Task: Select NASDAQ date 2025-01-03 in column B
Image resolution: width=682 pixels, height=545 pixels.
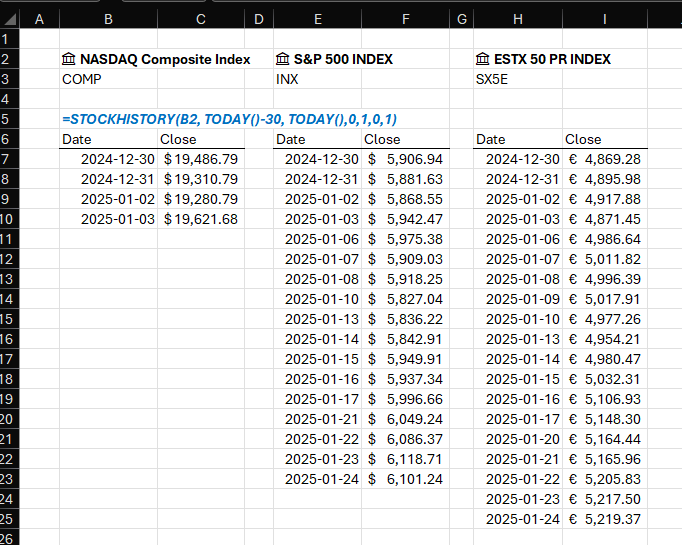Action: pyautogui.click(x=108, y=219)
